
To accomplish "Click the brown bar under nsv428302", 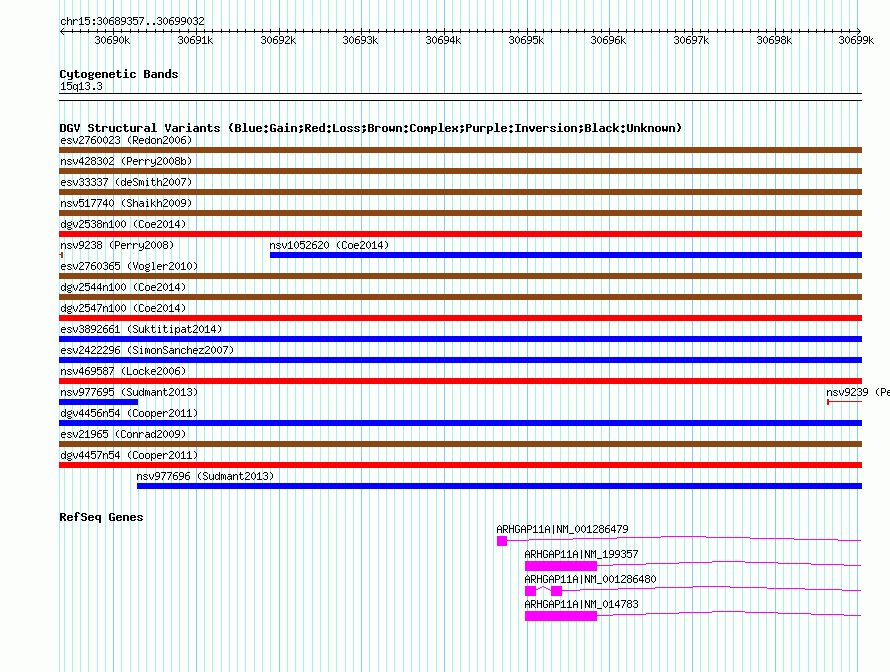I will pos(460,171).
